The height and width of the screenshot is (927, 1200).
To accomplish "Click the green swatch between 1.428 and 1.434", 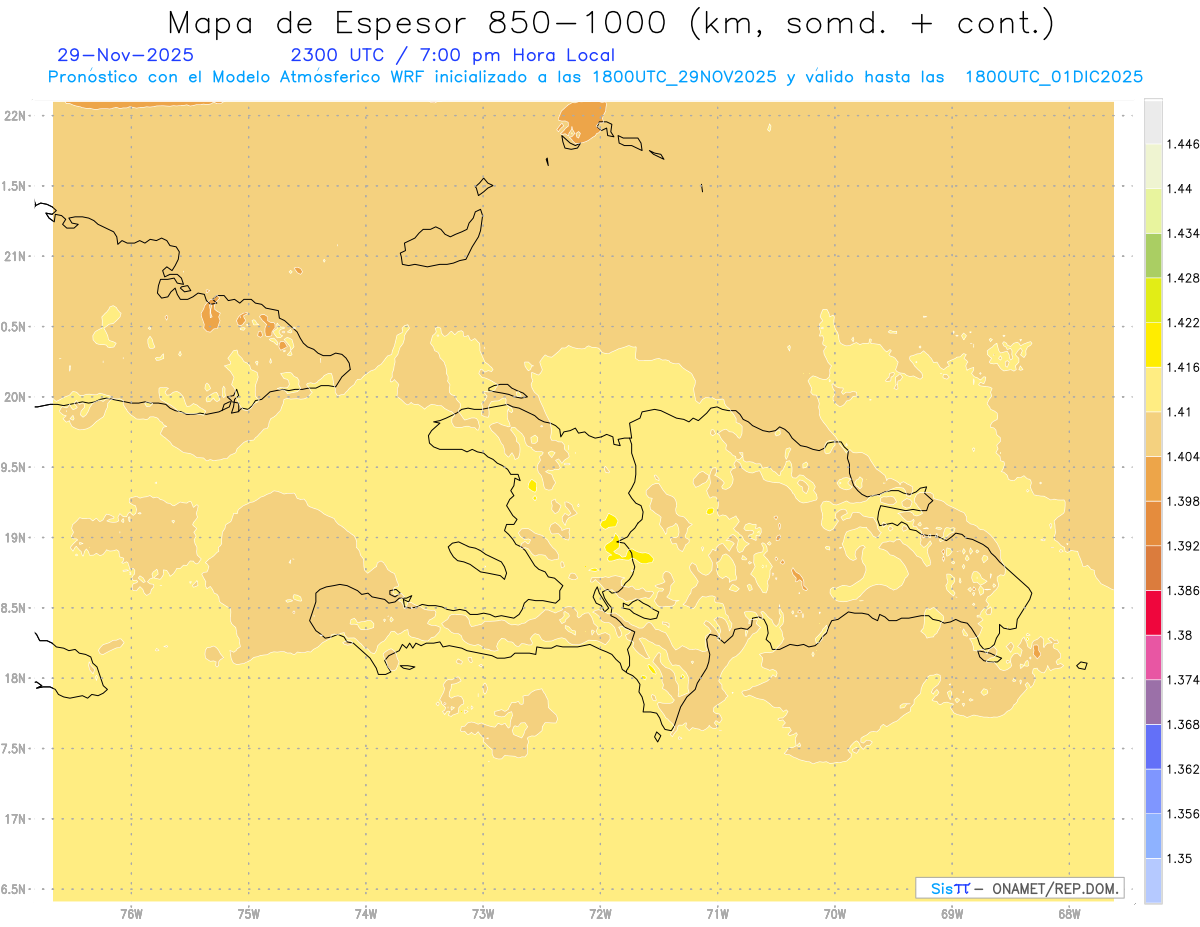I will 1153,255.
